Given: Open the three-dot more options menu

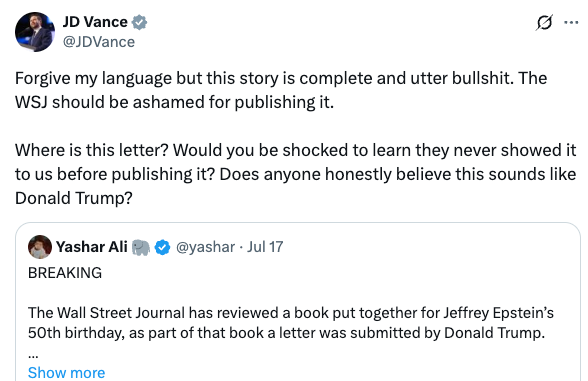Looking at the screenshot, I should click(x=571, y=22).
